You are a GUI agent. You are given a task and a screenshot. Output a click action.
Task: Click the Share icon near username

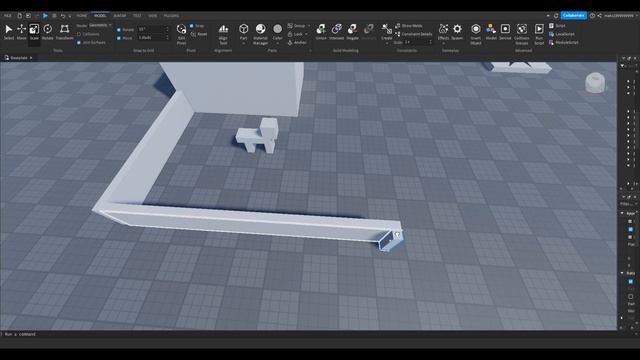tap(599, 16)
